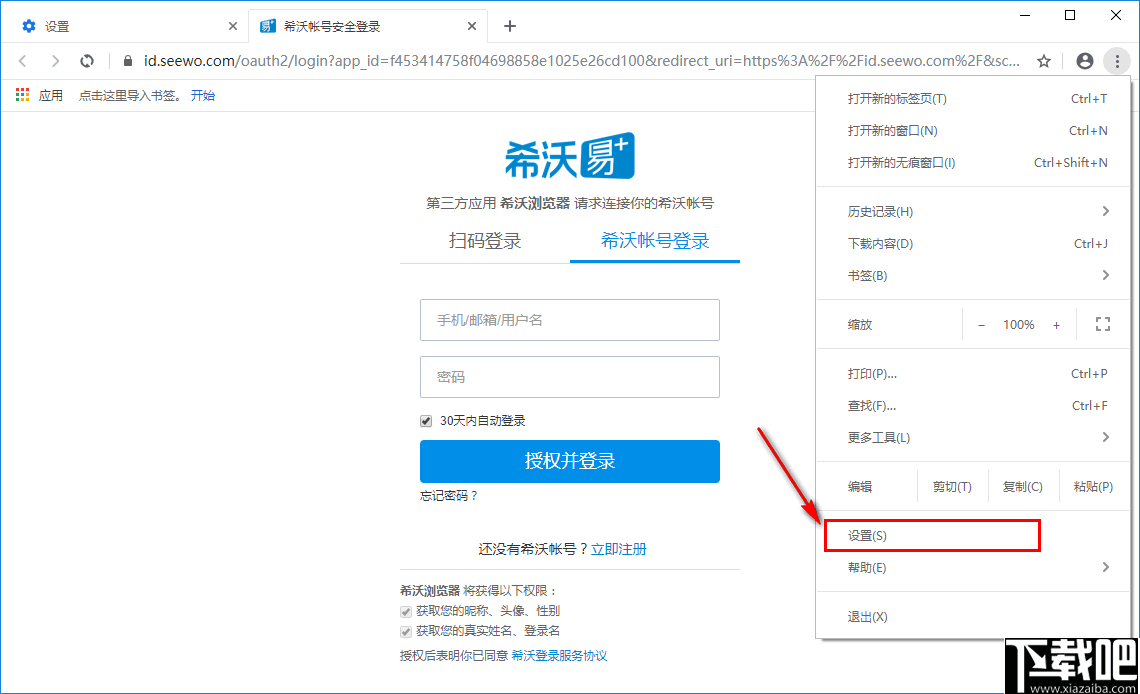This screenshot has width=1140, height=694.
Task: Bookmark this page with star icon
Action: pos(1044,61)
